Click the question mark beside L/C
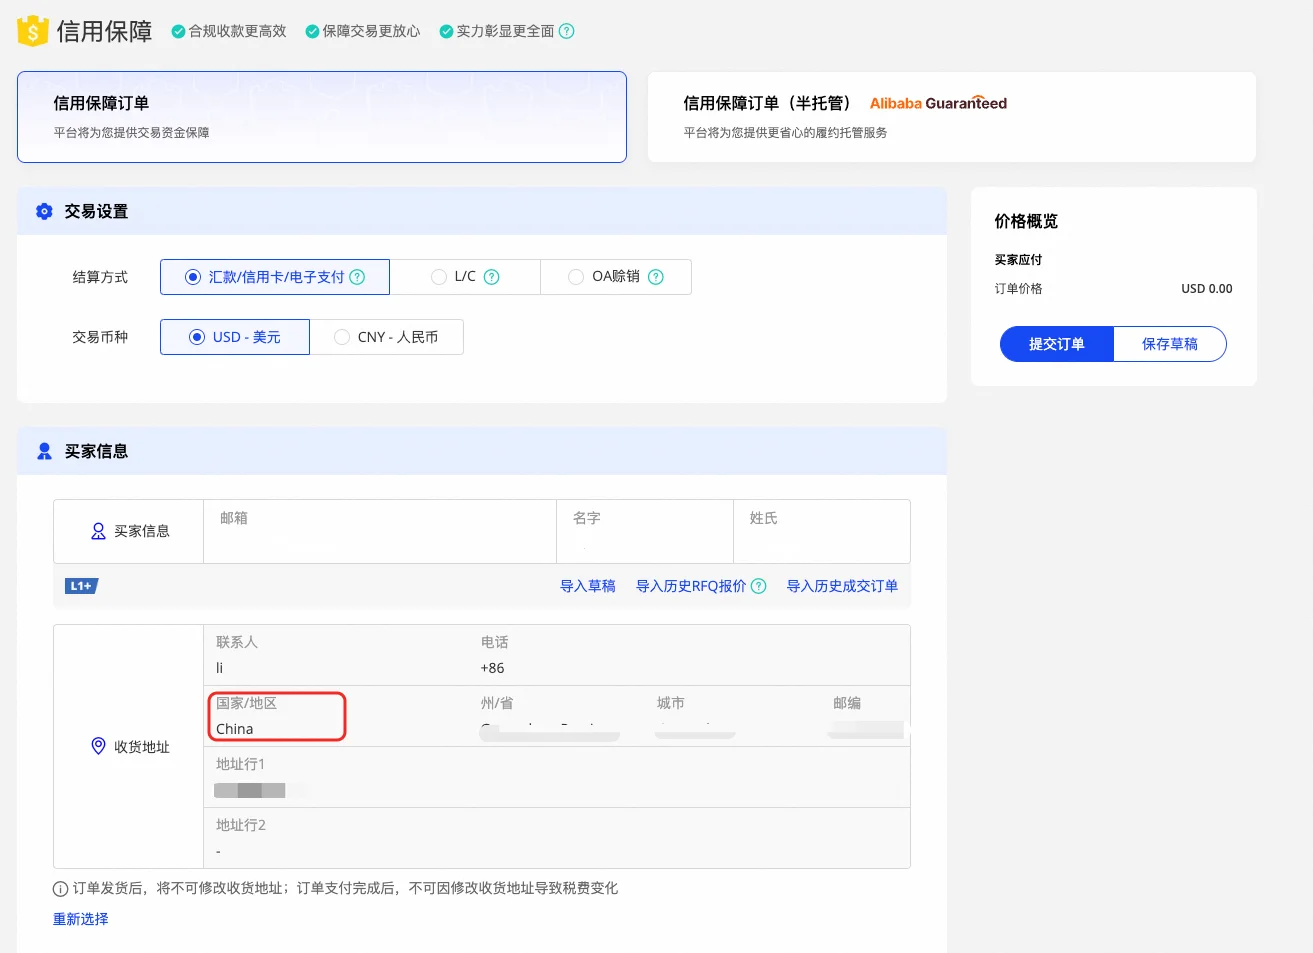This screenshot has height=953, width=1313. pos(492,277)
